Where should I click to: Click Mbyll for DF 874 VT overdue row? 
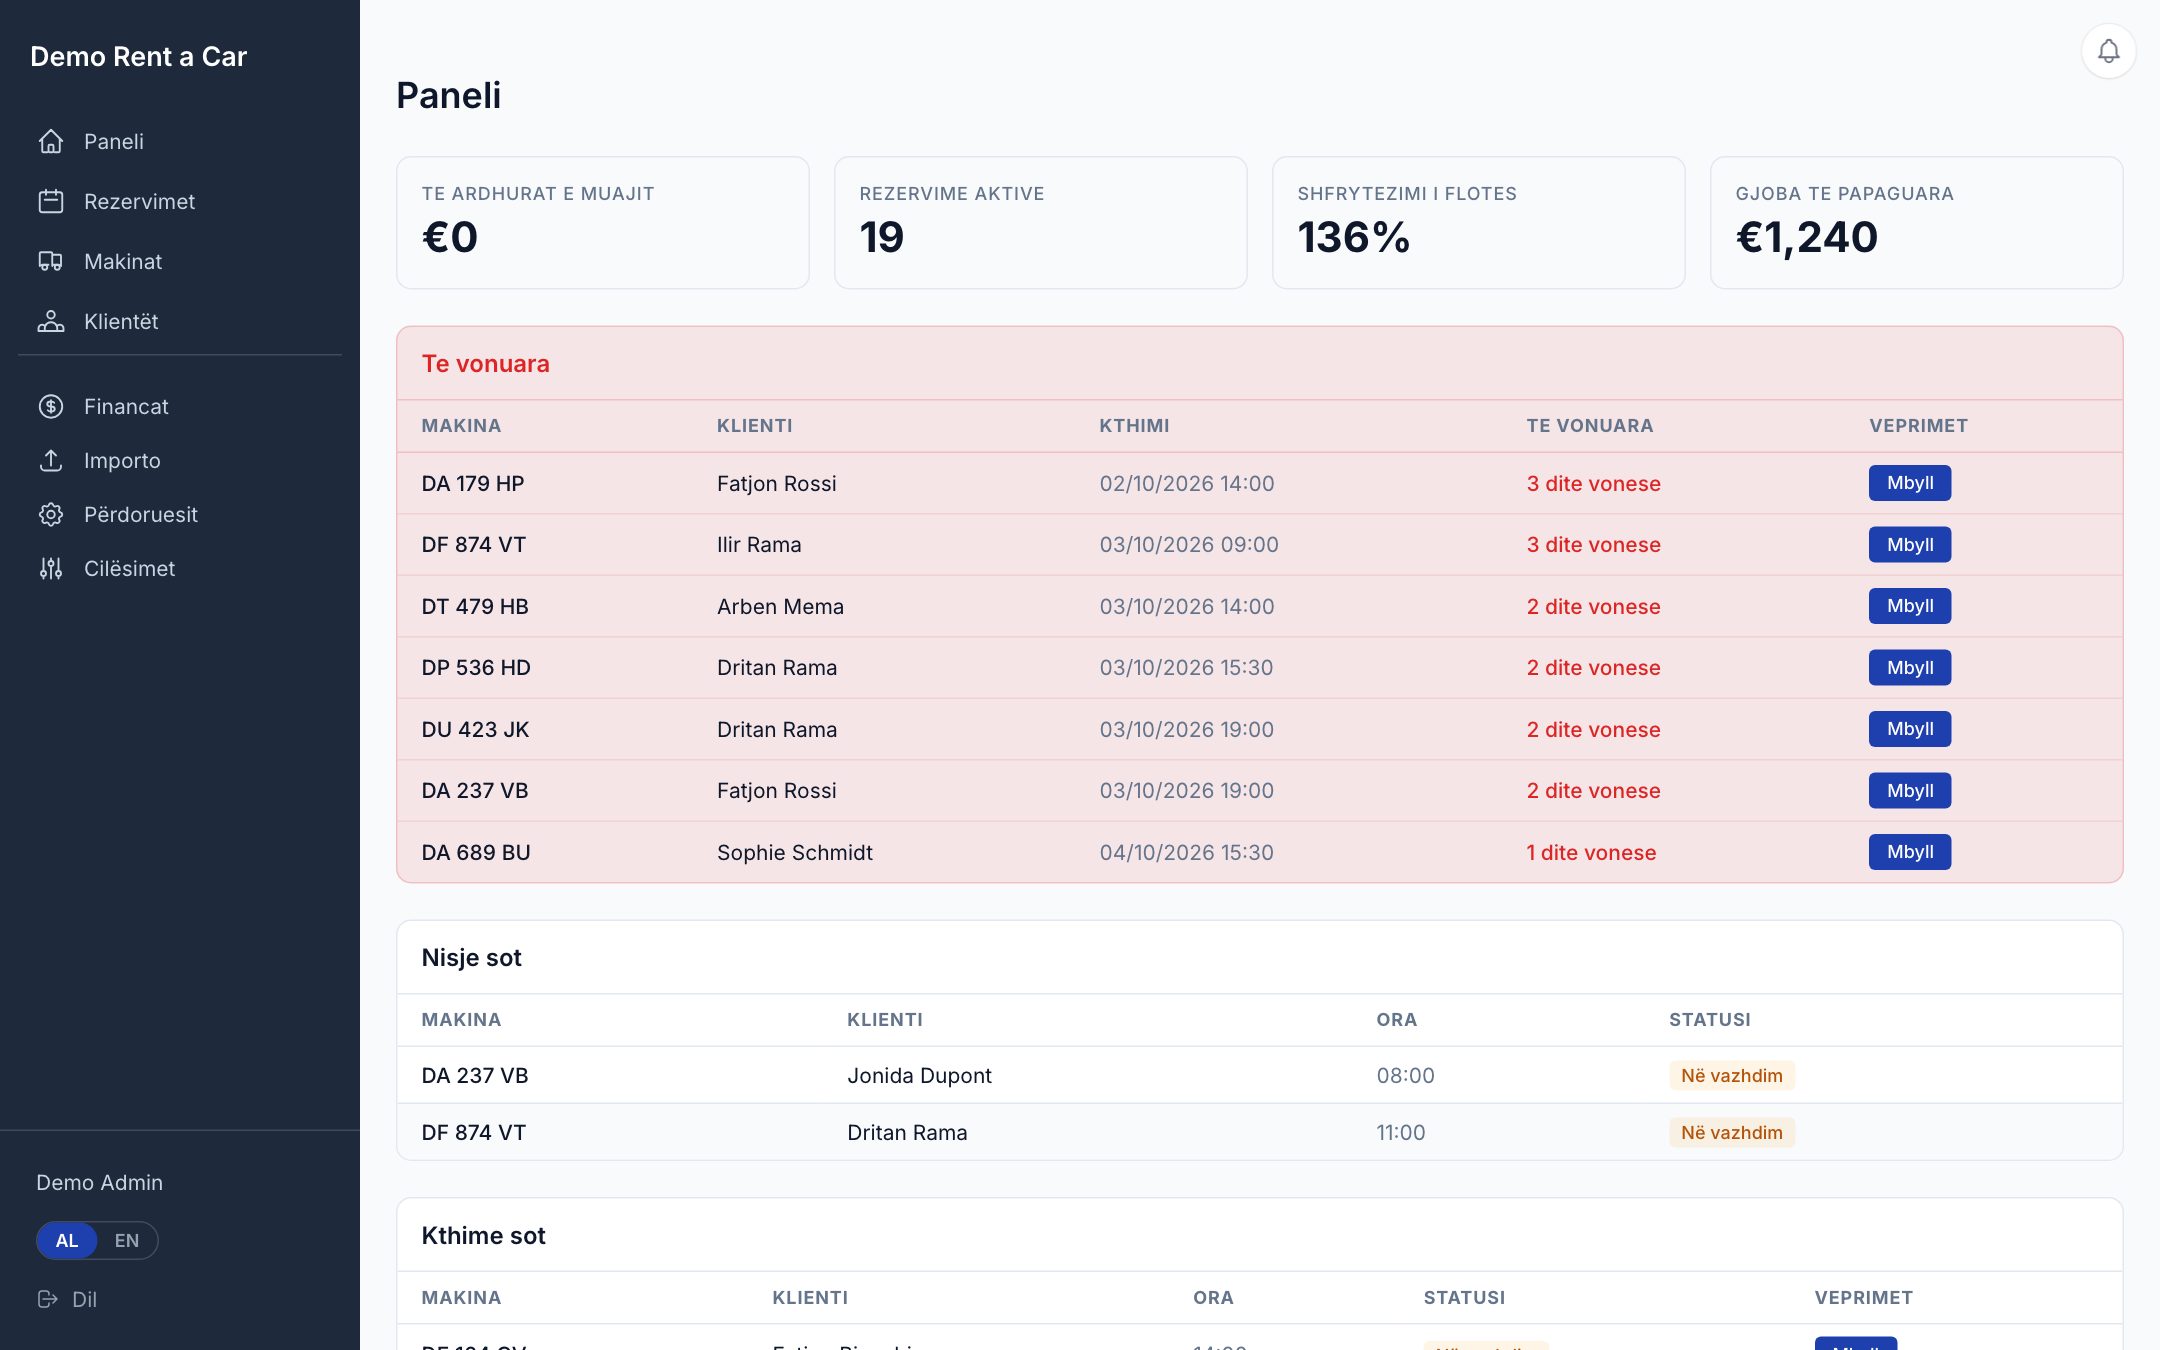coord(1910,545)
